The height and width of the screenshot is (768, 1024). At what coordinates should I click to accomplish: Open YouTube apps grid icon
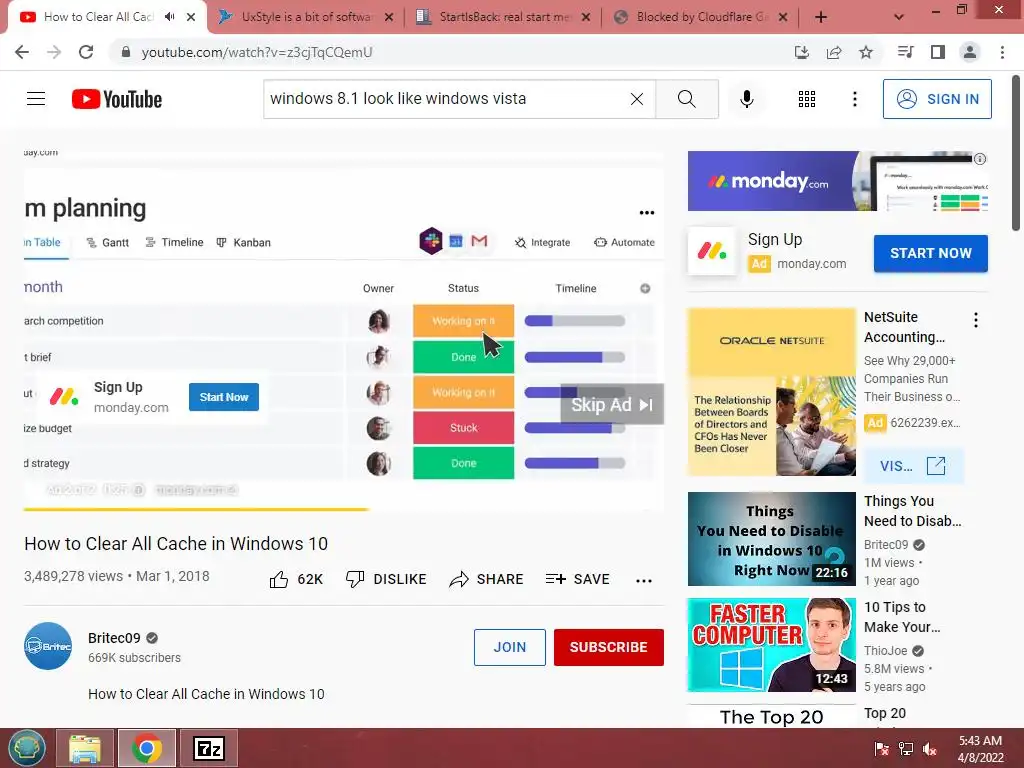(x=807, y=99)
